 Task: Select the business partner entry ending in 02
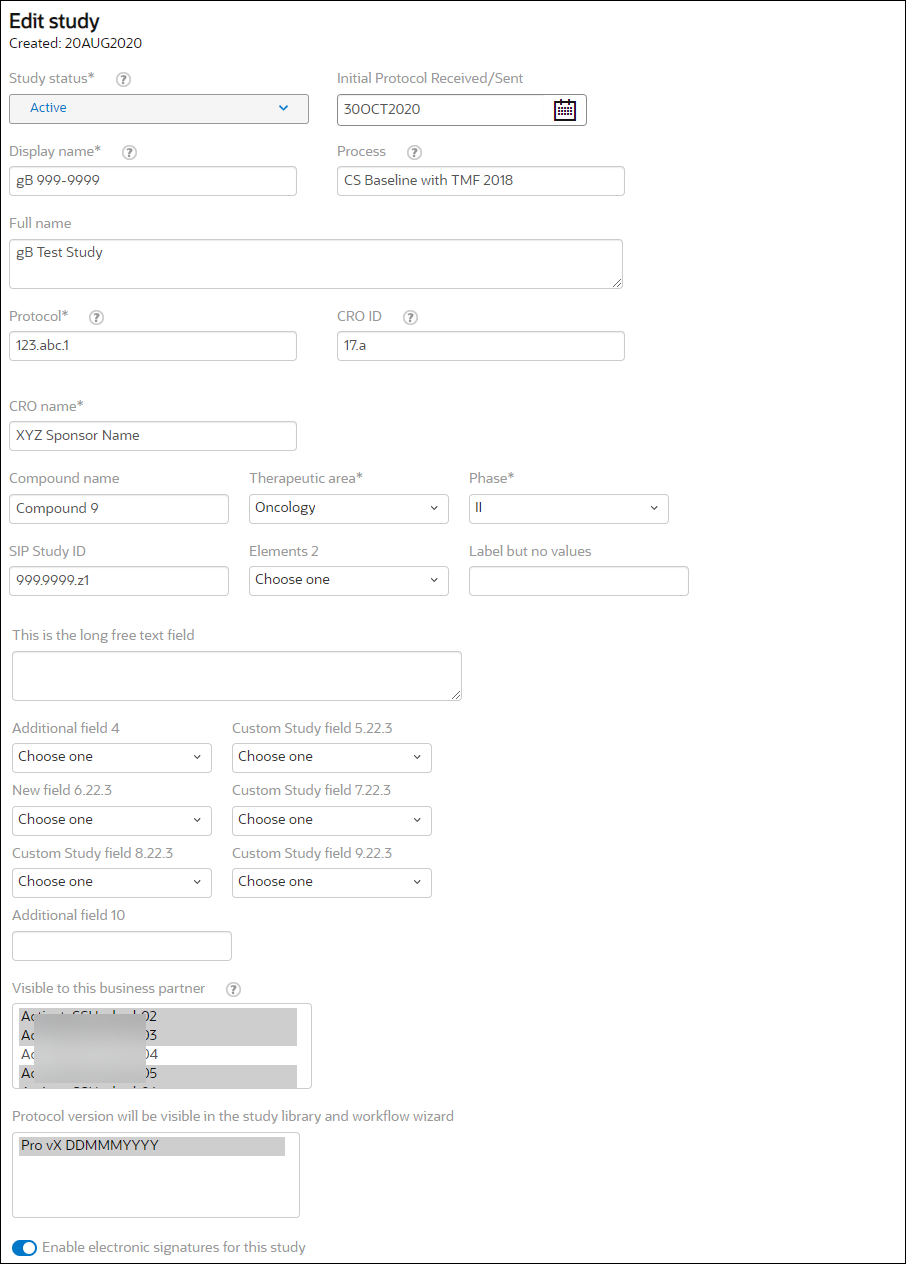click(158, 1017)
